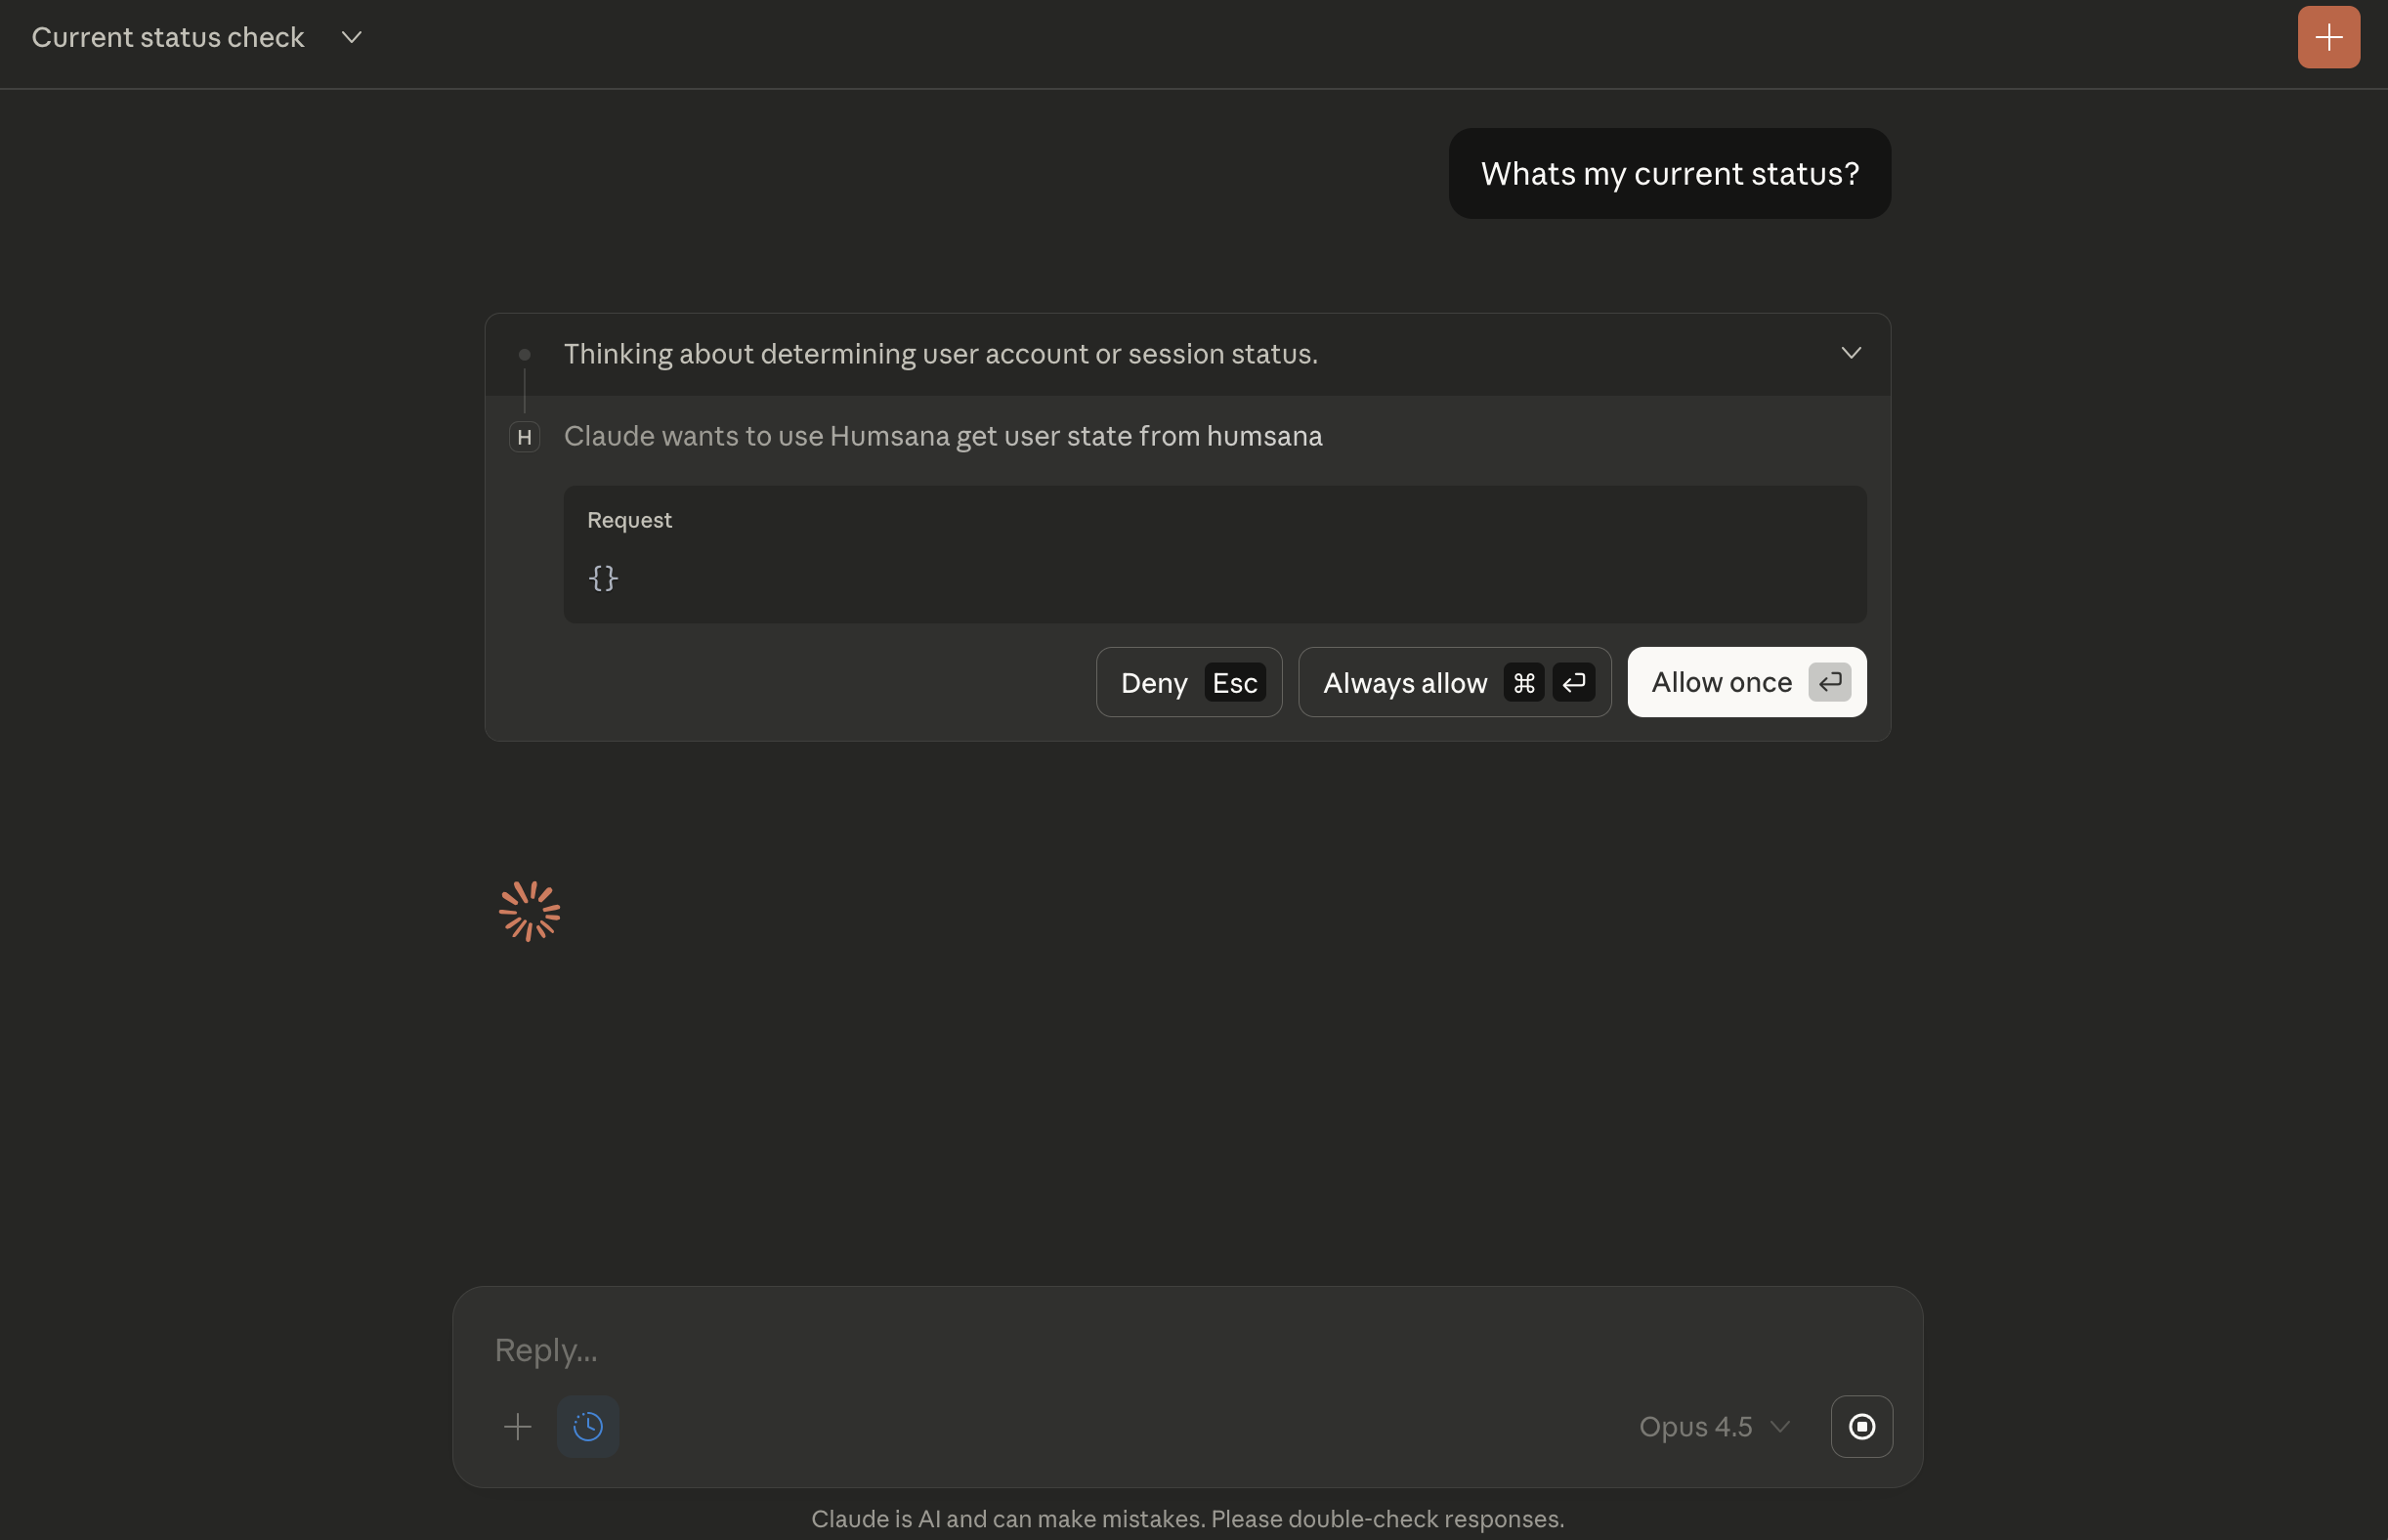This screenshot has width=2388, height=1540.
Task: Click the Current status check title
Action: coord(167,37)
